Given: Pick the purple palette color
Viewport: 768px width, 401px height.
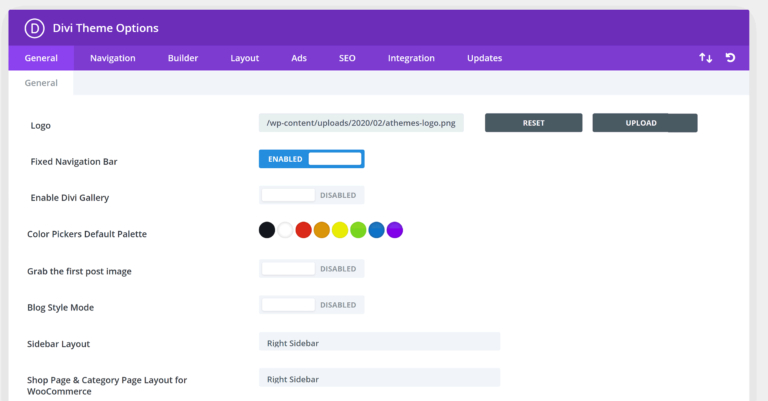Looking at the screenshot, I should [x=395, y=230].
